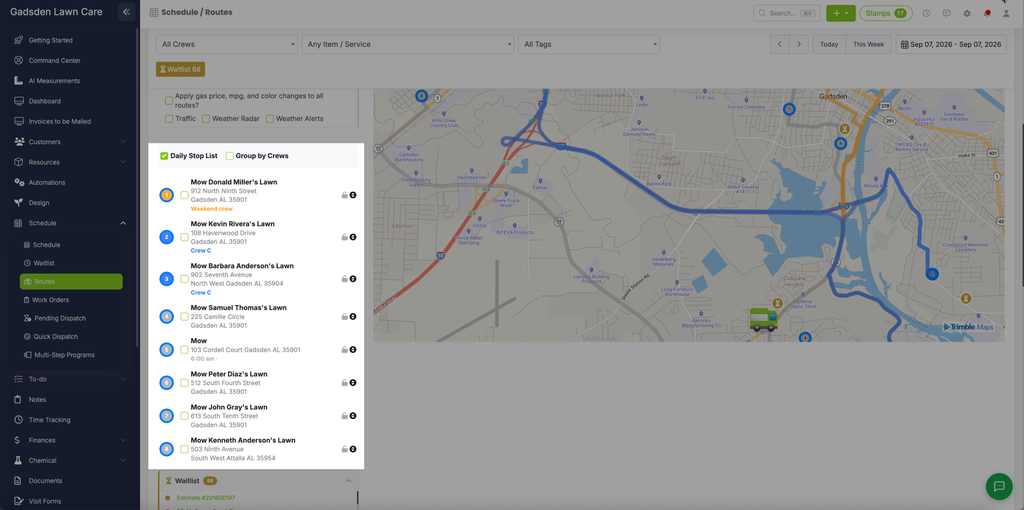The image size is (1024, 510).
Task: Toggle the Weather Radar checkbox
Action: pyautogui.click(x=206, y=119)
